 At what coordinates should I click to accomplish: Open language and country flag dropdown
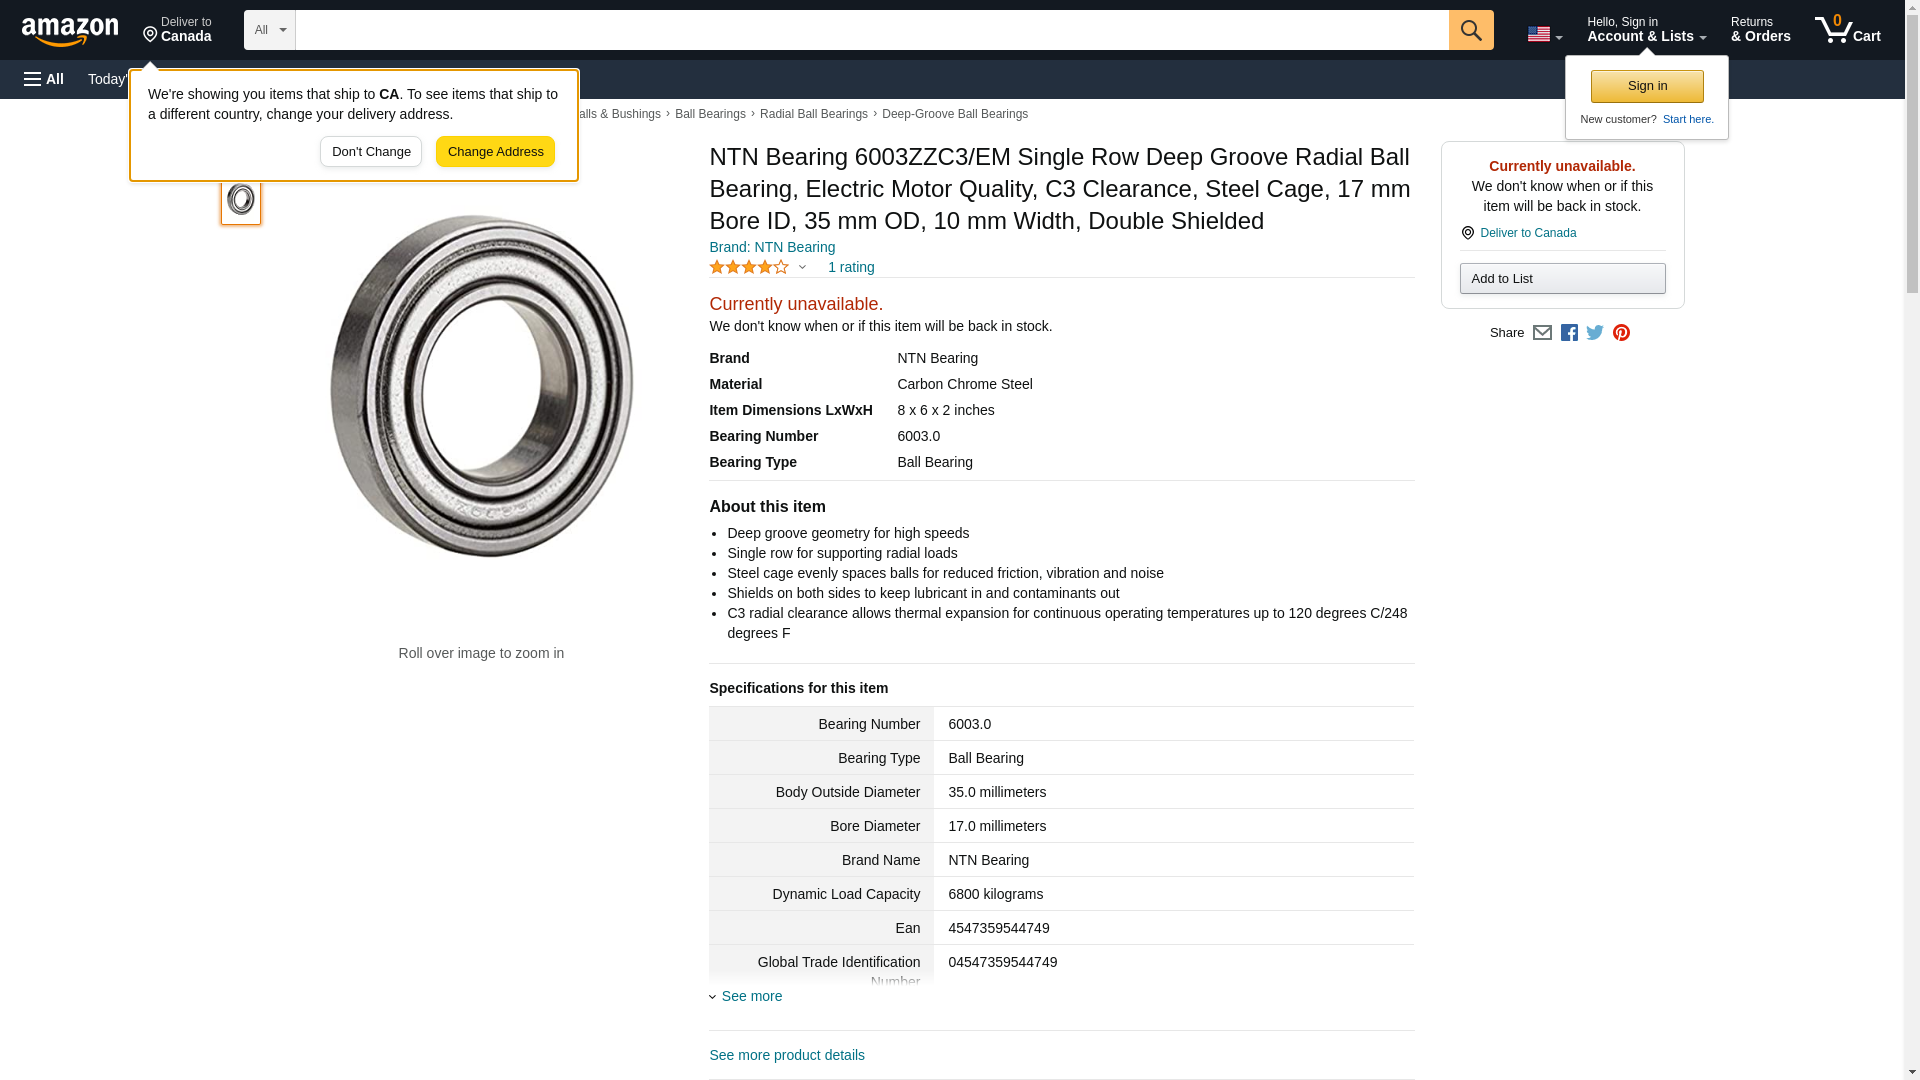(x=1544, y=34)
